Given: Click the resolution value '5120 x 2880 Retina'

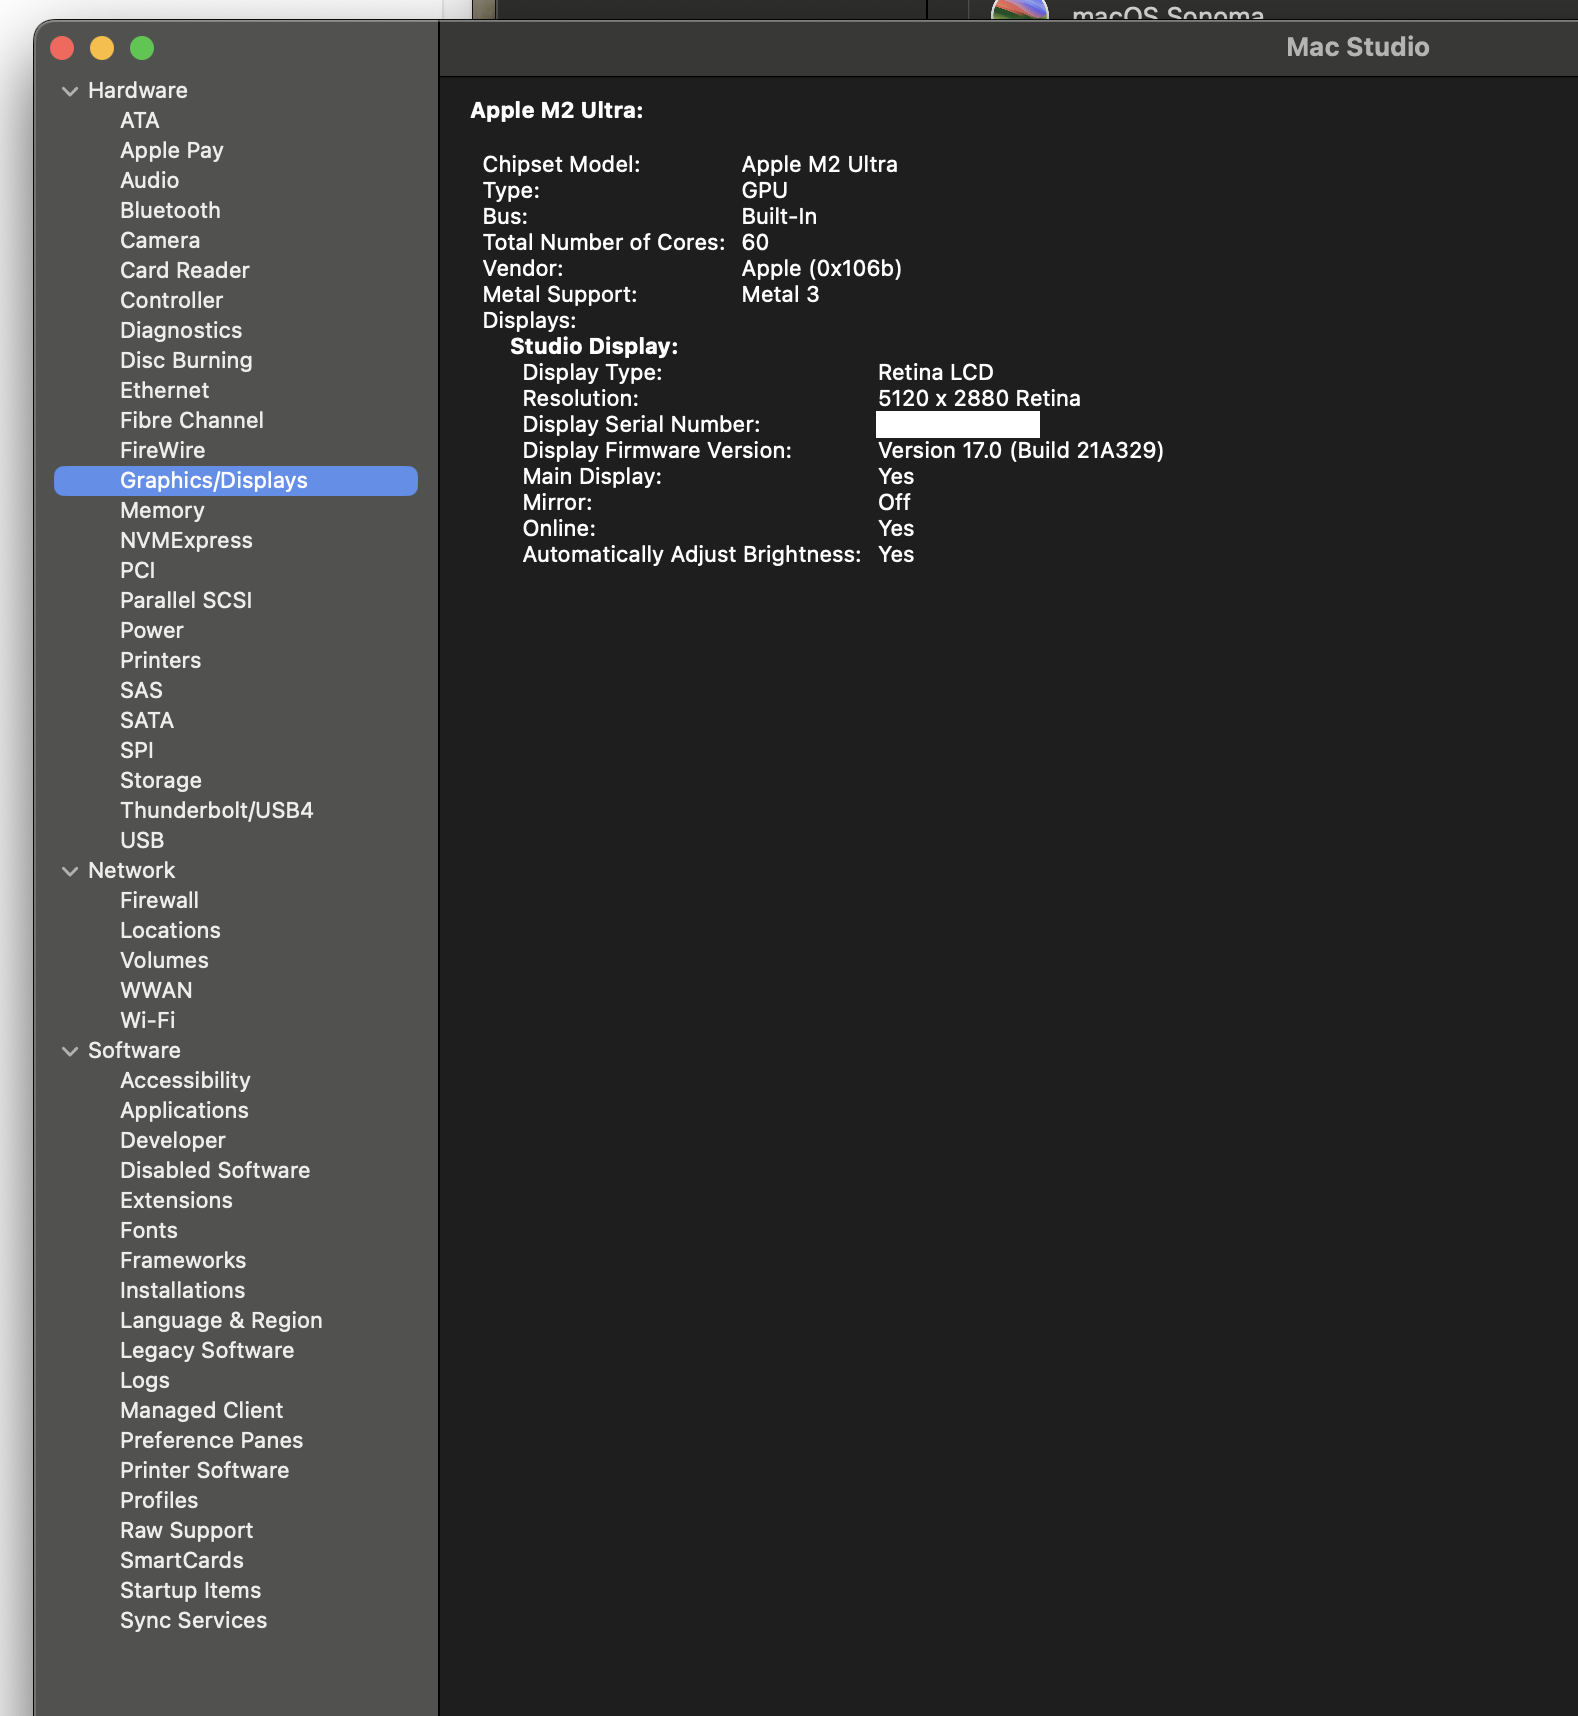Looking at the screenshot, I should click(979, 398).
